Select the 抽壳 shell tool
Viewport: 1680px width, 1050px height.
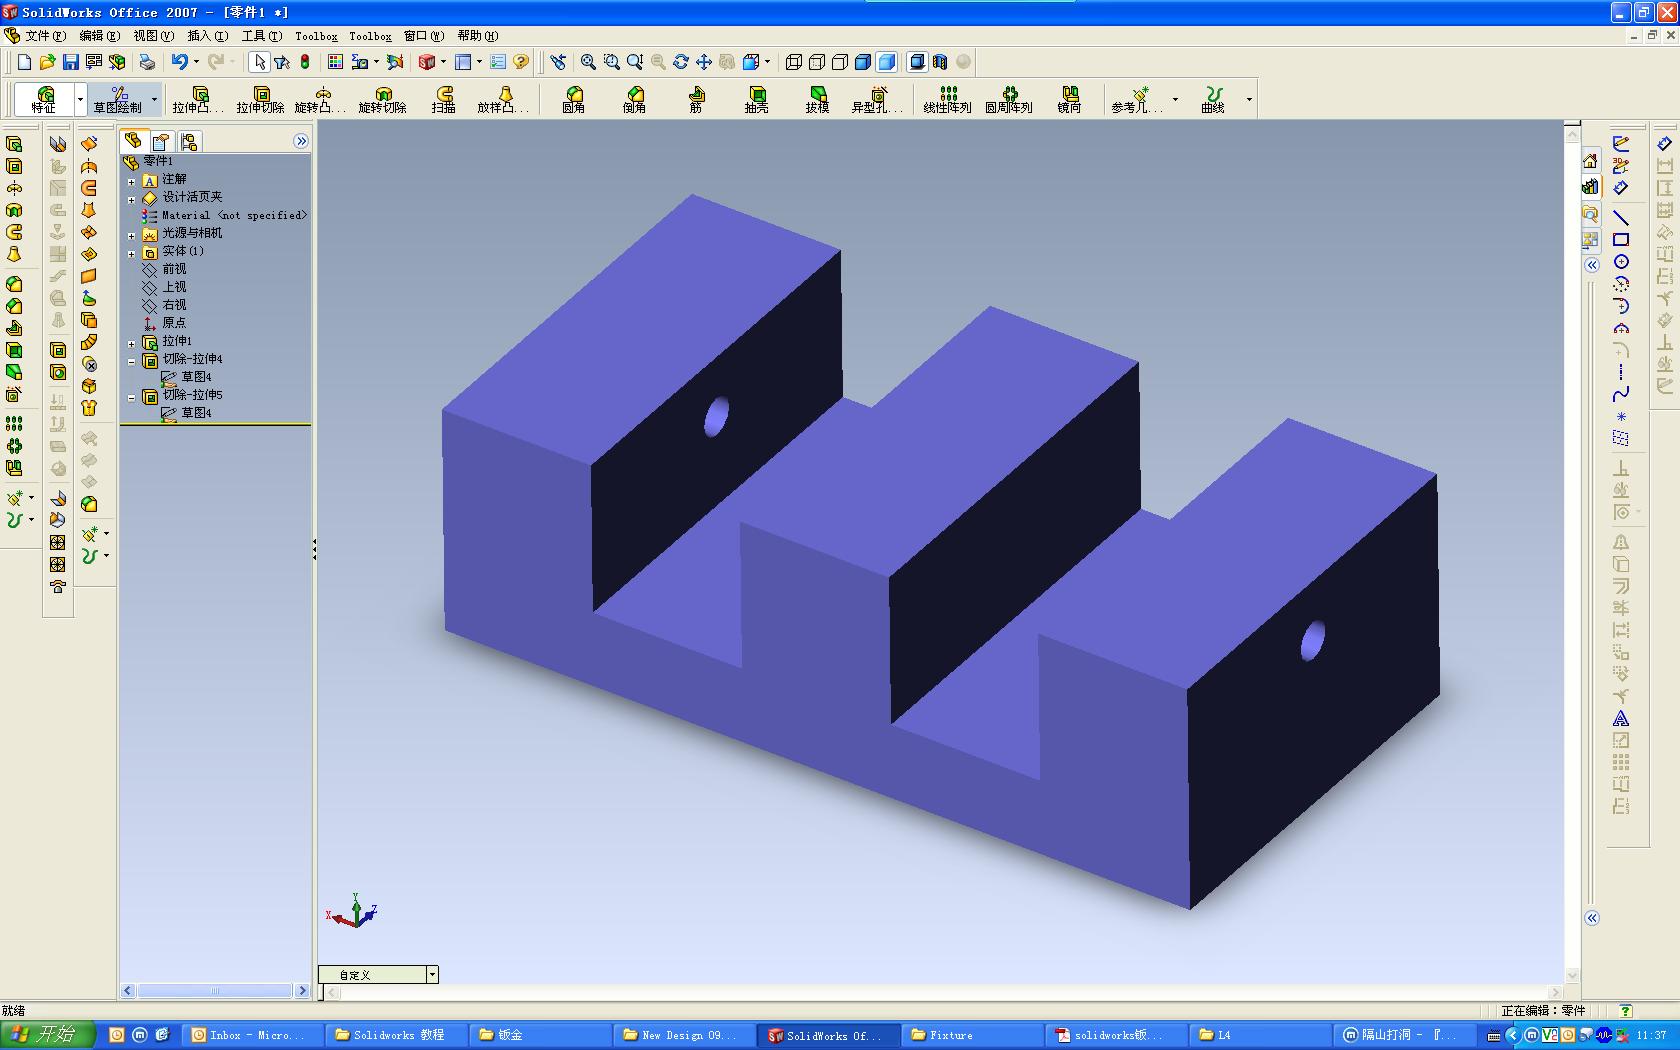757,100
